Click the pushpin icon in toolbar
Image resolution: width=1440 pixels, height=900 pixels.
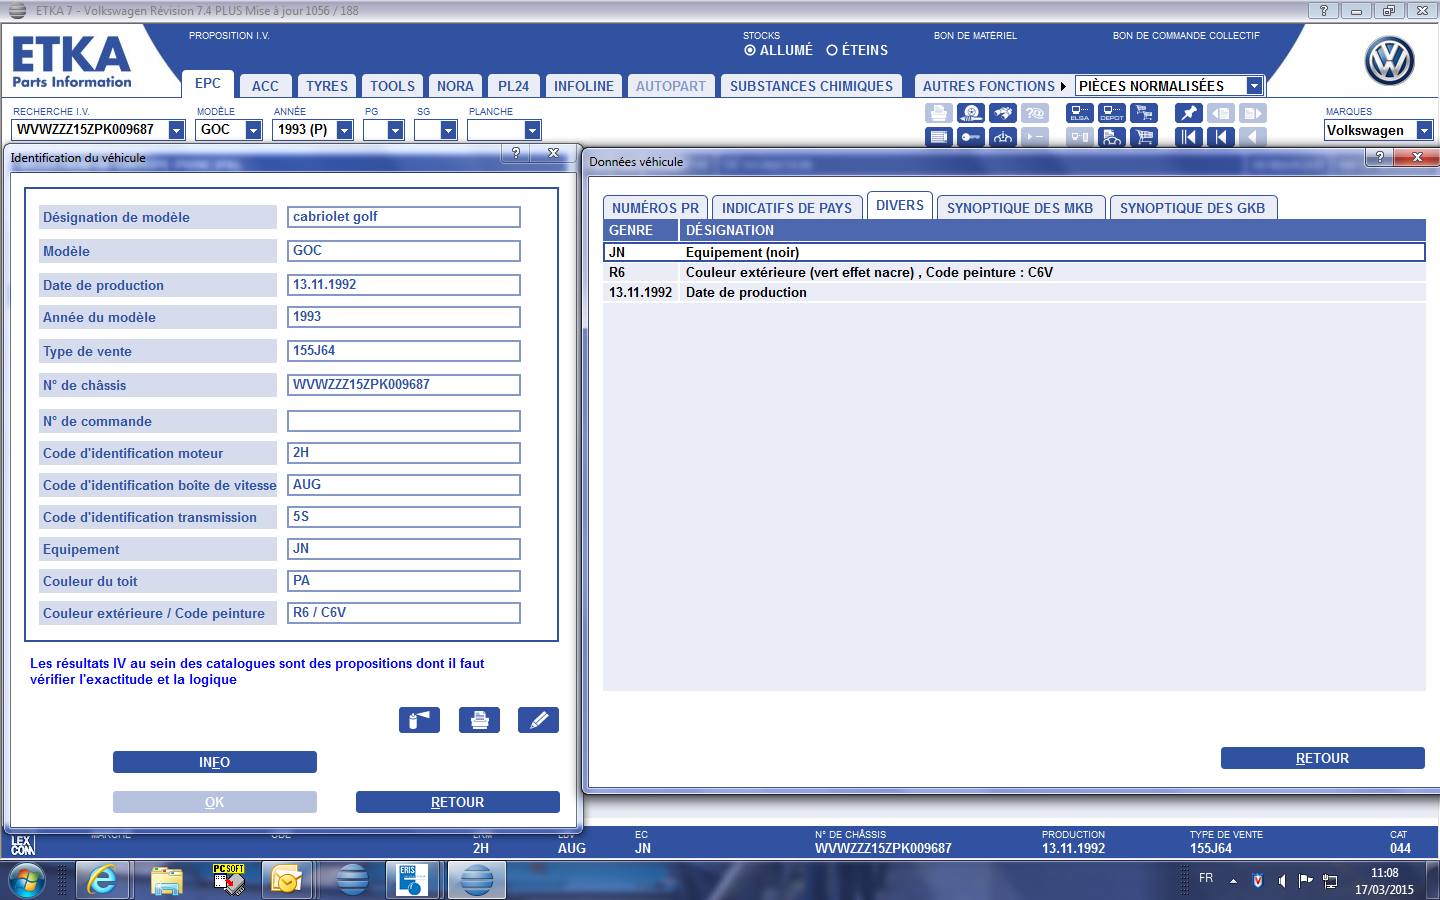click(x=1188, y=113)
